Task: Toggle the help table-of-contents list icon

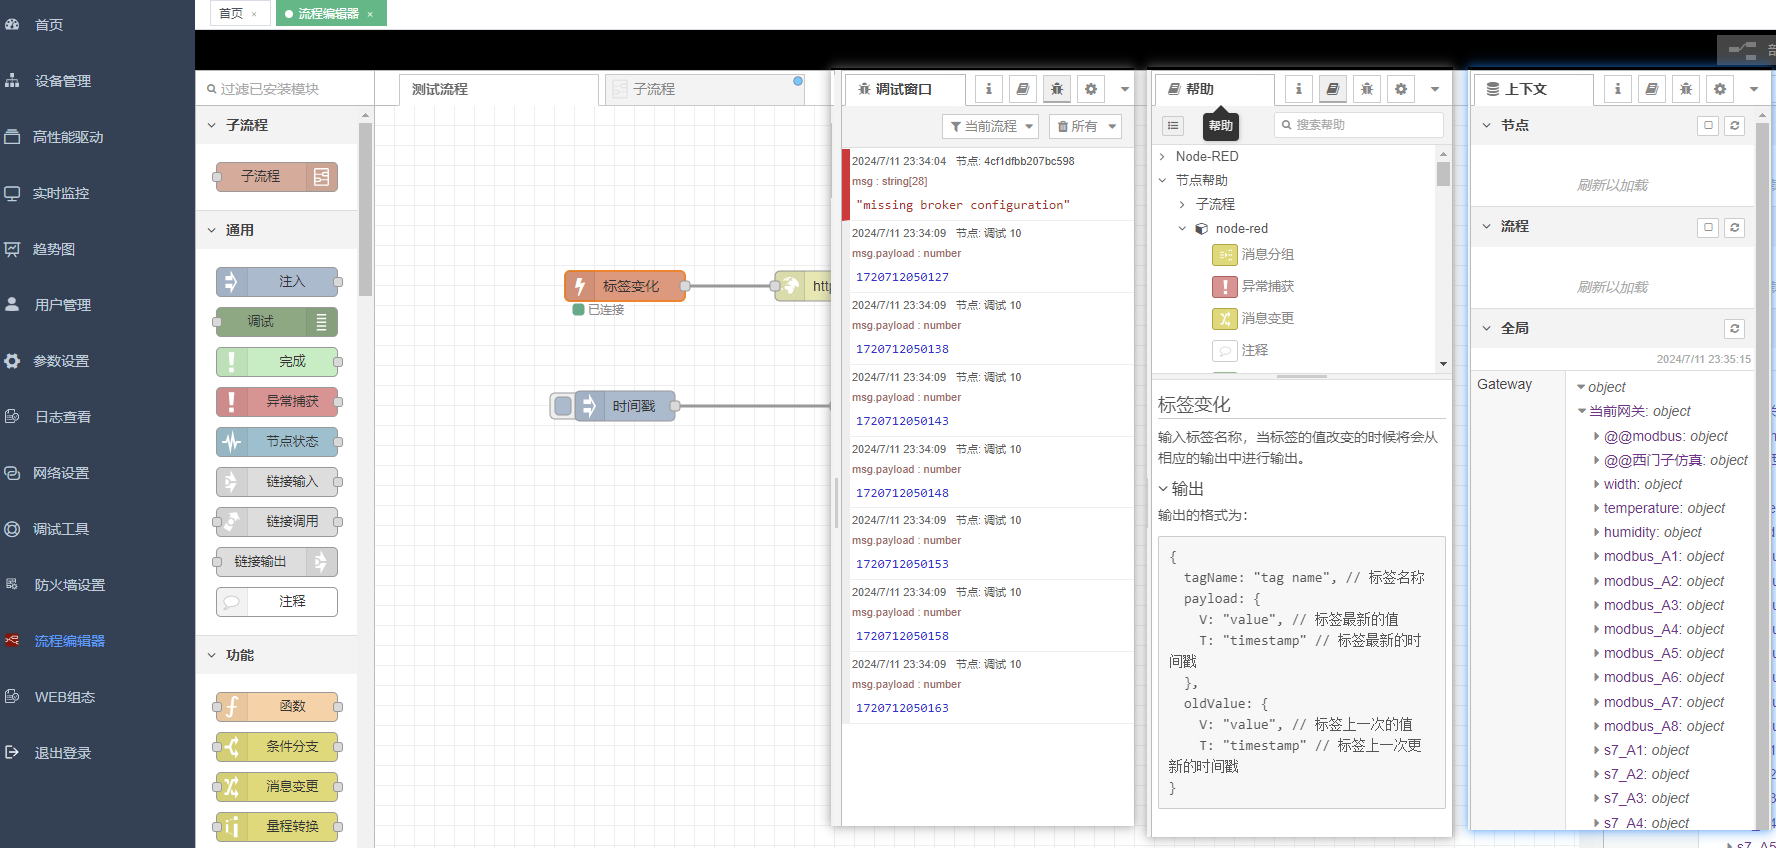Action: tap(1174, 125)
